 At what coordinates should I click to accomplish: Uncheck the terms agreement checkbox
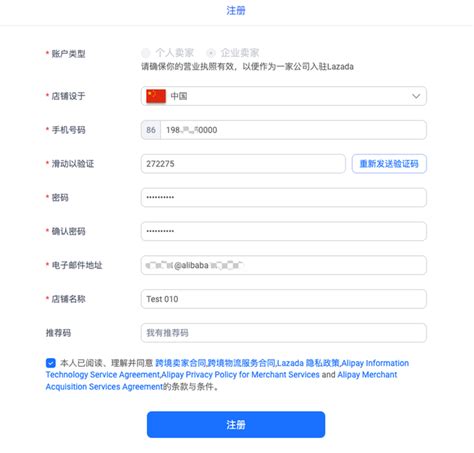(x=51, y=363)
